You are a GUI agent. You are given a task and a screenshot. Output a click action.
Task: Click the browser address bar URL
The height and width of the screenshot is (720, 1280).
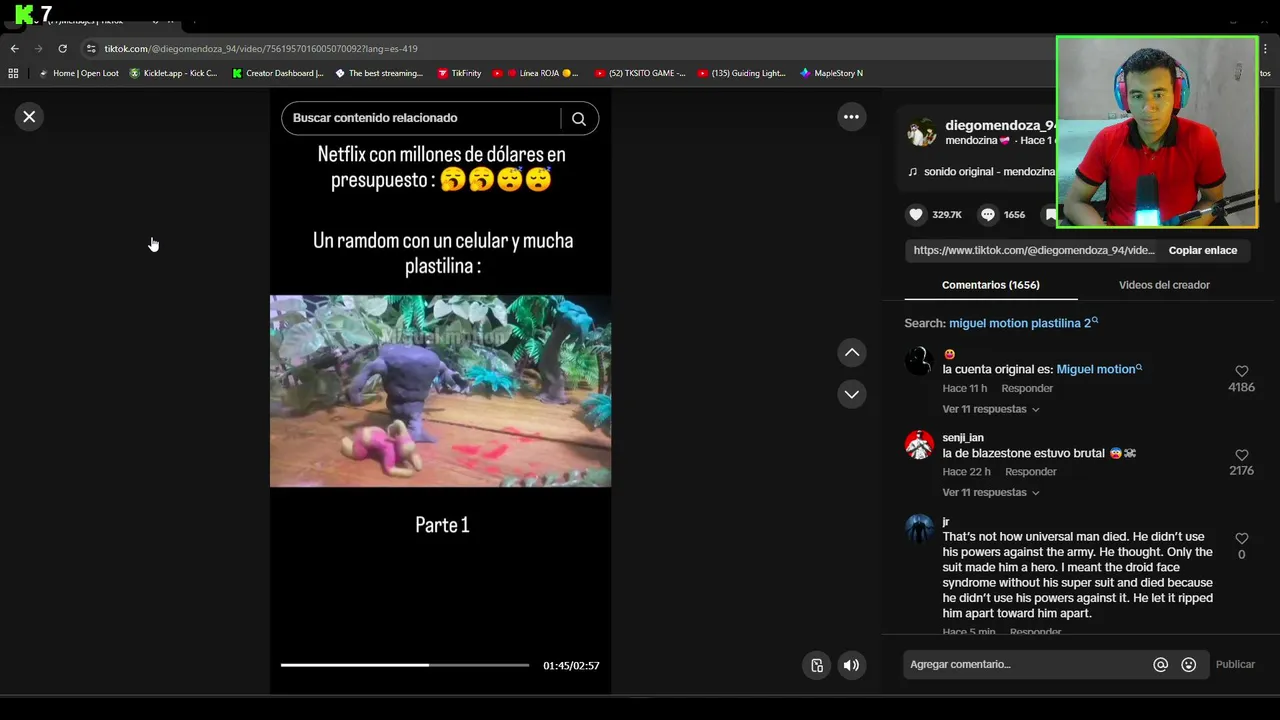[x=261, y=48]
